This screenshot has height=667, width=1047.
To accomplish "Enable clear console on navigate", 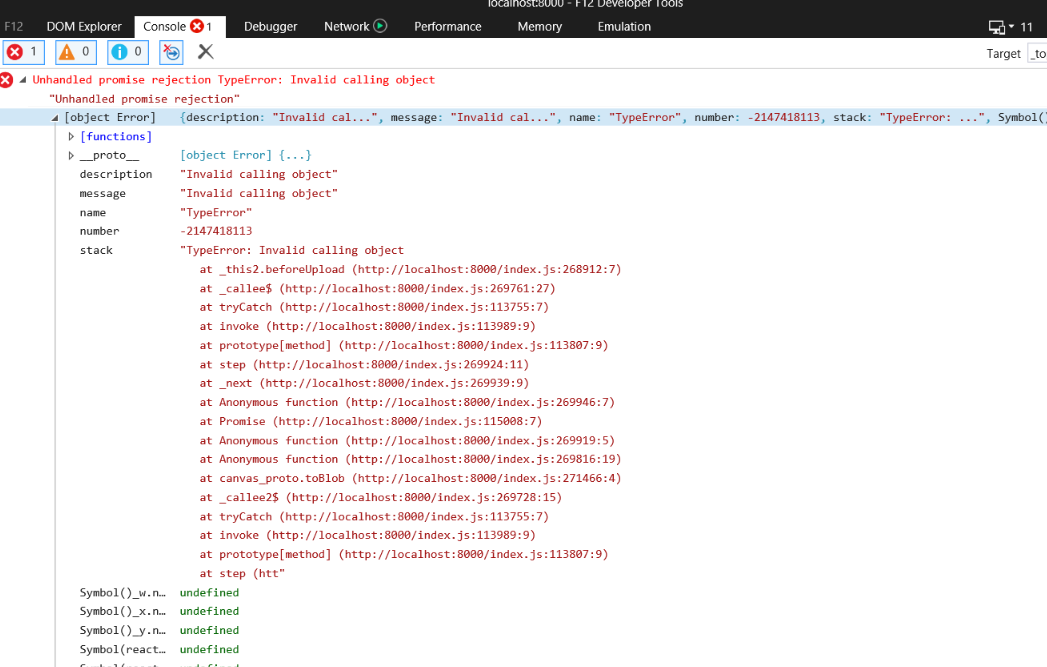I will click(x=169, y=52).
